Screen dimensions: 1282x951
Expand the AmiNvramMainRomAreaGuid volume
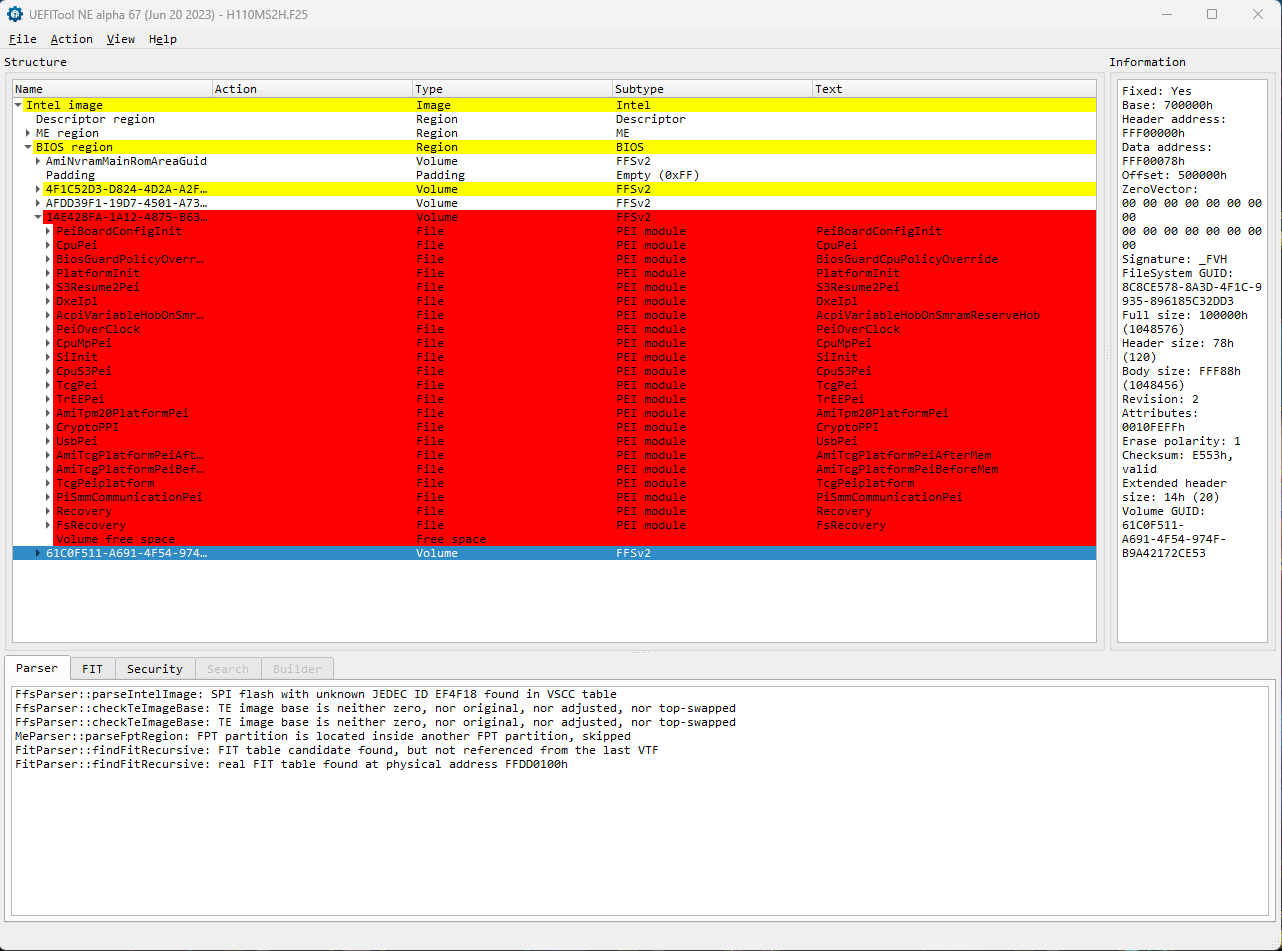[38, 161]
